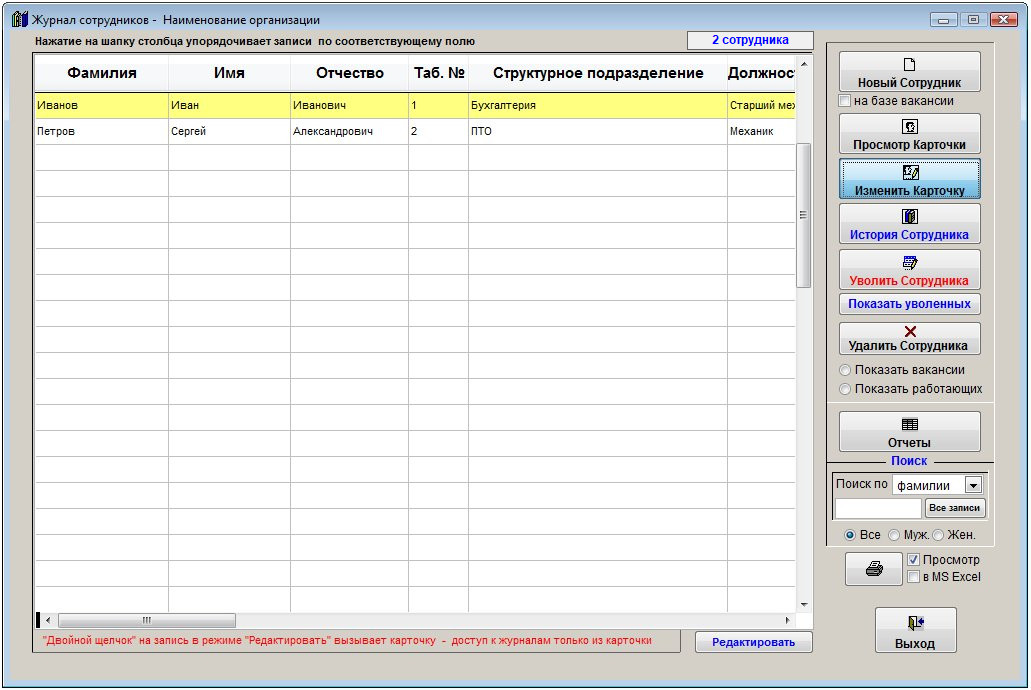This screenshot has height=690, width=1031.
Task: Click the Dismiss Employee notepad icon
Action: tap(910, 262)
